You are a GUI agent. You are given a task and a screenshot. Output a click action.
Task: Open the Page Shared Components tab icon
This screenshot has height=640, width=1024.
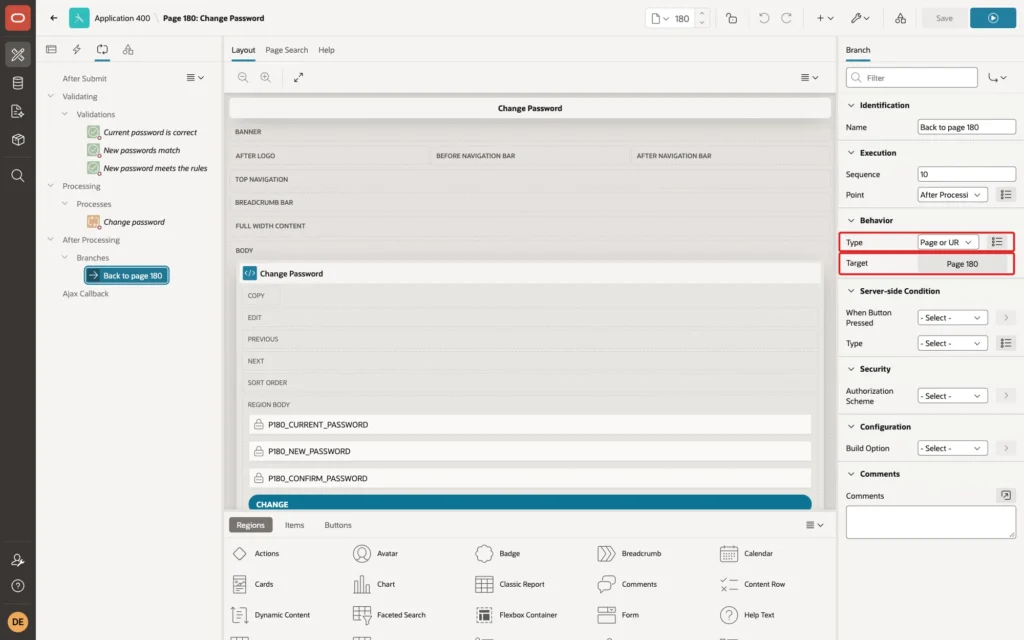click(128, 50)
